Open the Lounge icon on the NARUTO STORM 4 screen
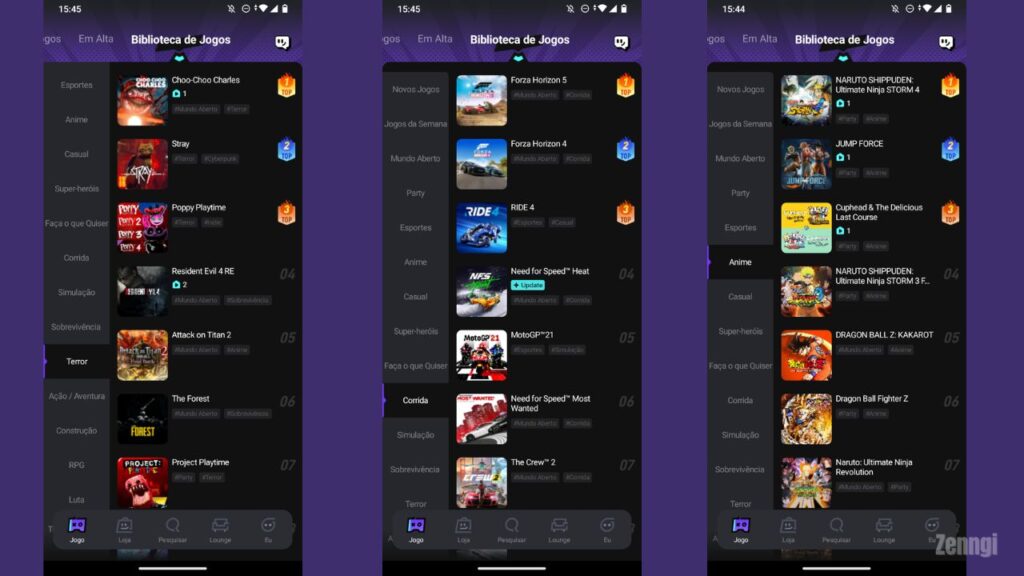Viewport: 1024px width, 576px height. tap(884, 527)
